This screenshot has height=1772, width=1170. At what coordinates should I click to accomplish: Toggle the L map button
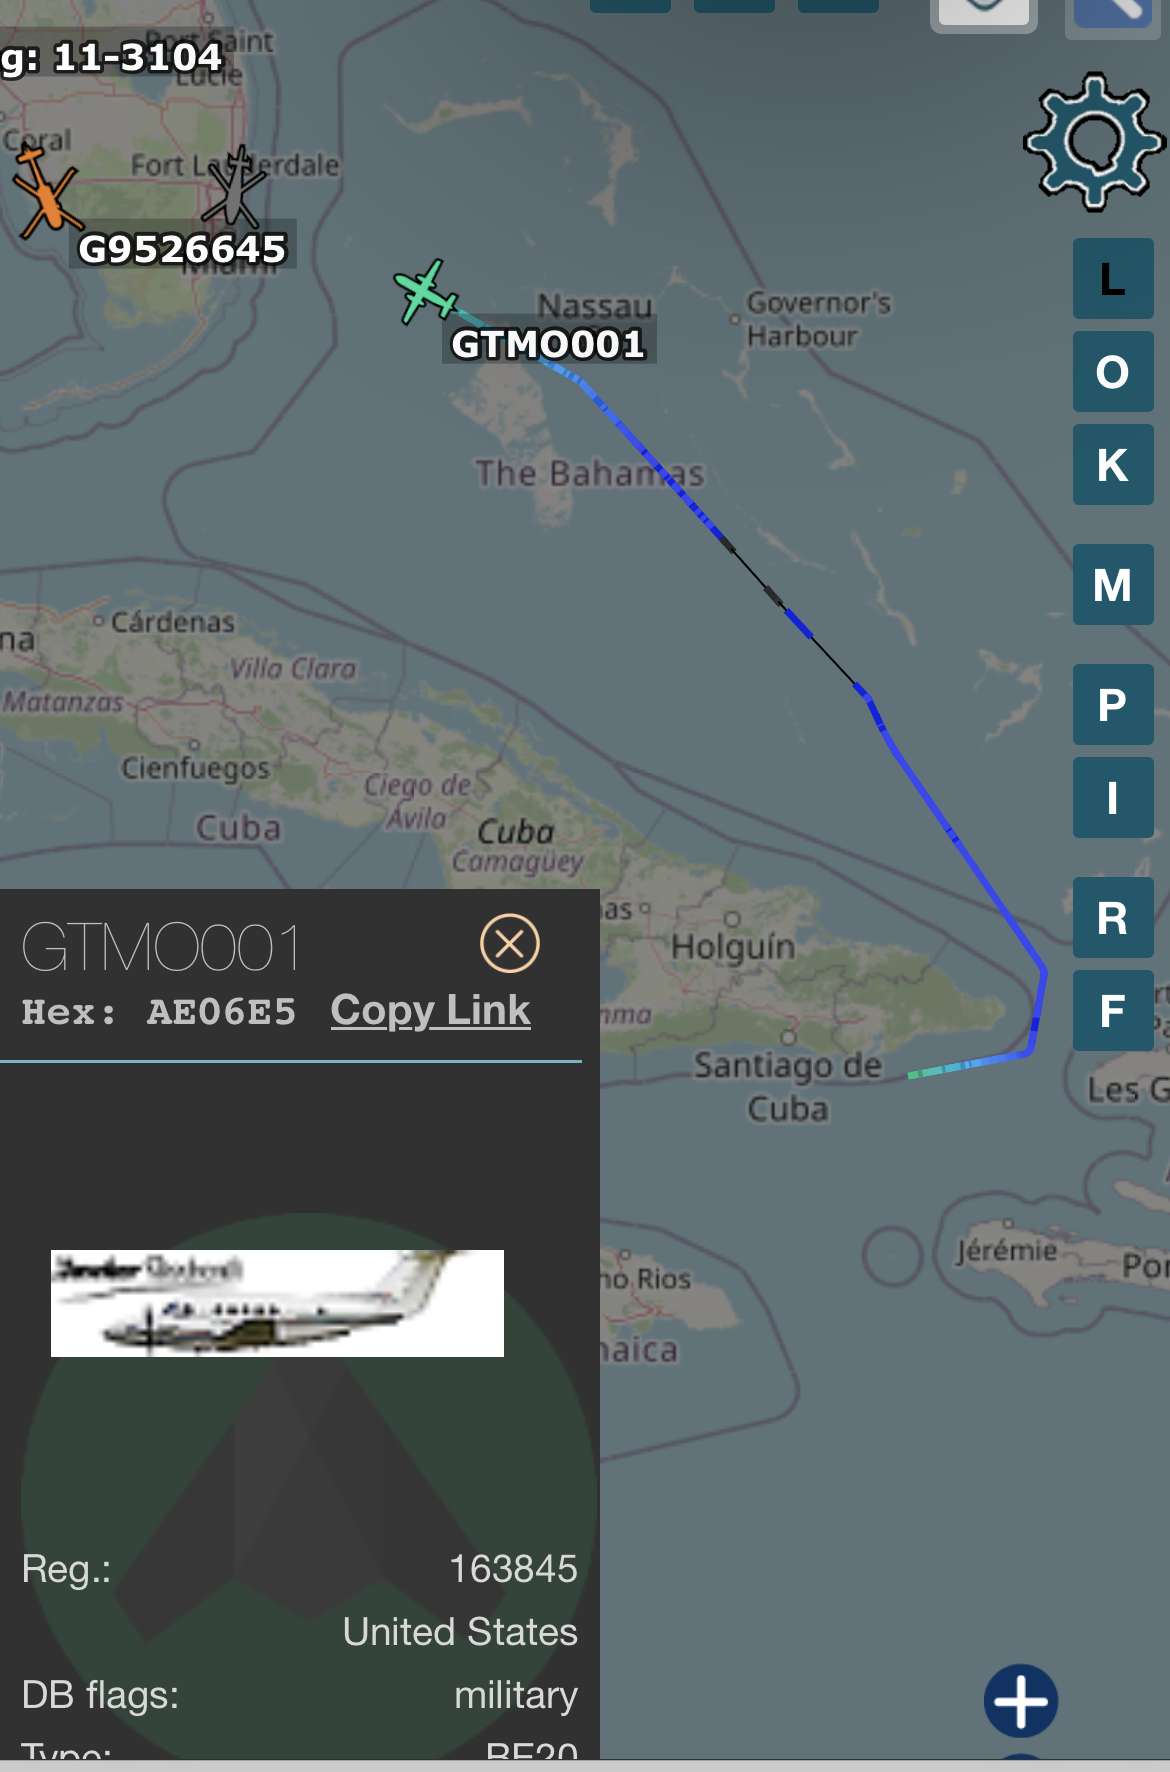pyautogui.click(x=1113, y=279)
